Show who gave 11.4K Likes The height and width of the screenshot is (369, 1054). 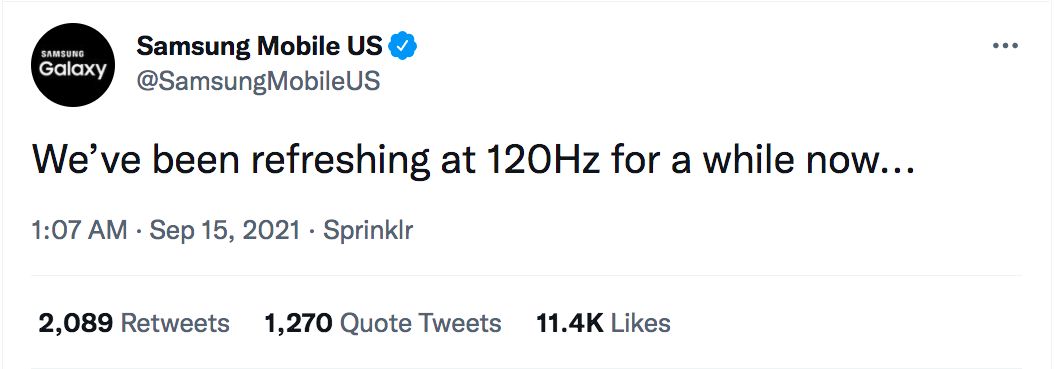604,323
